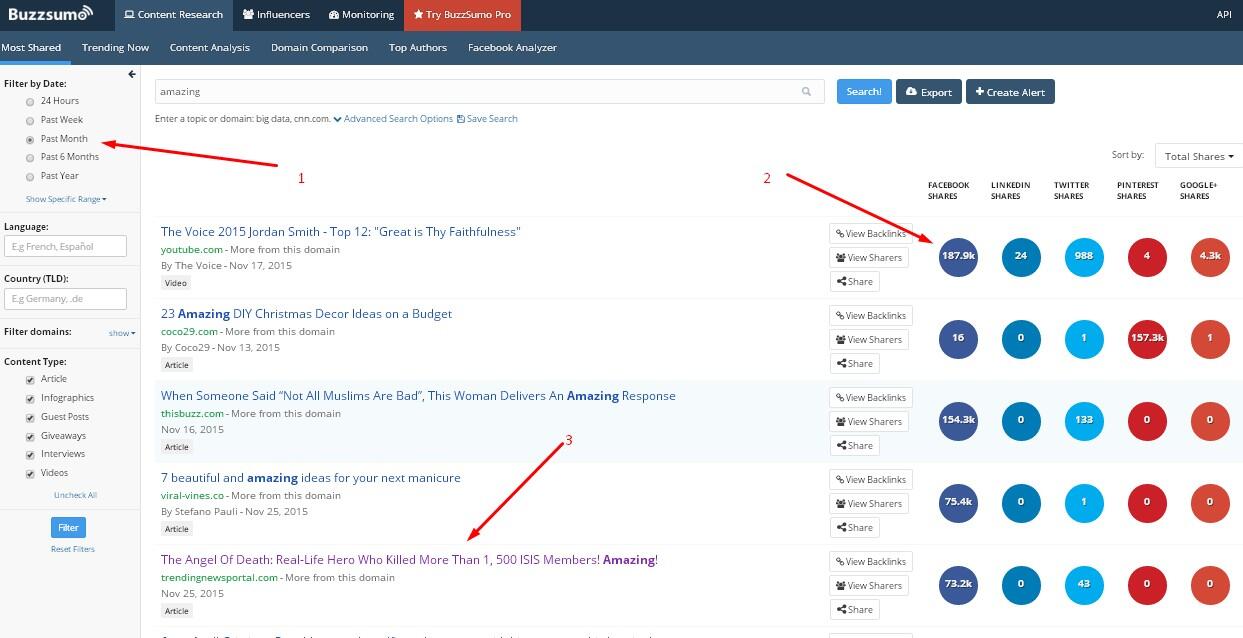
Task: Select the Past Year date filter
Action: pos(31,177)
